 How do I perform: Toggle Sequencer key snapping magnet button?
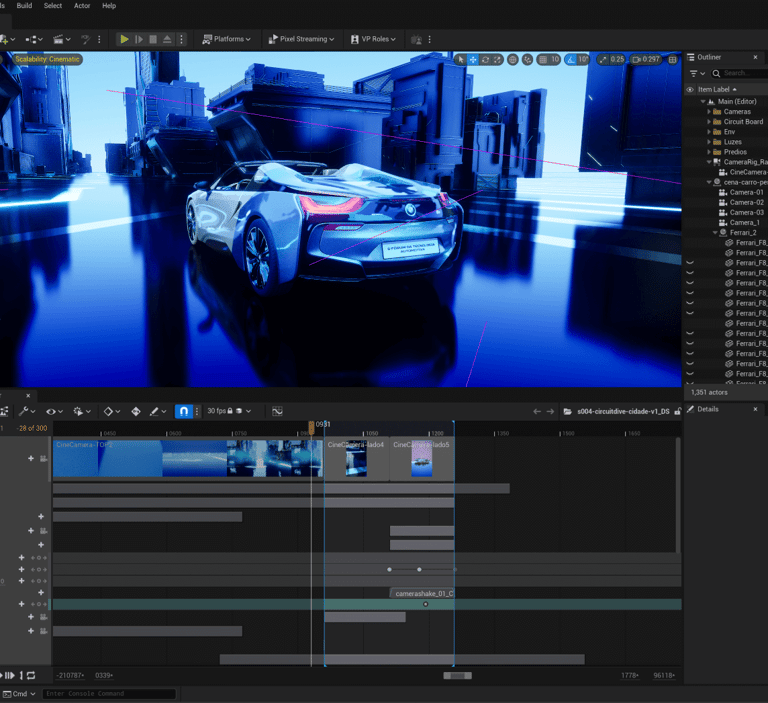[x=185, y=411]
